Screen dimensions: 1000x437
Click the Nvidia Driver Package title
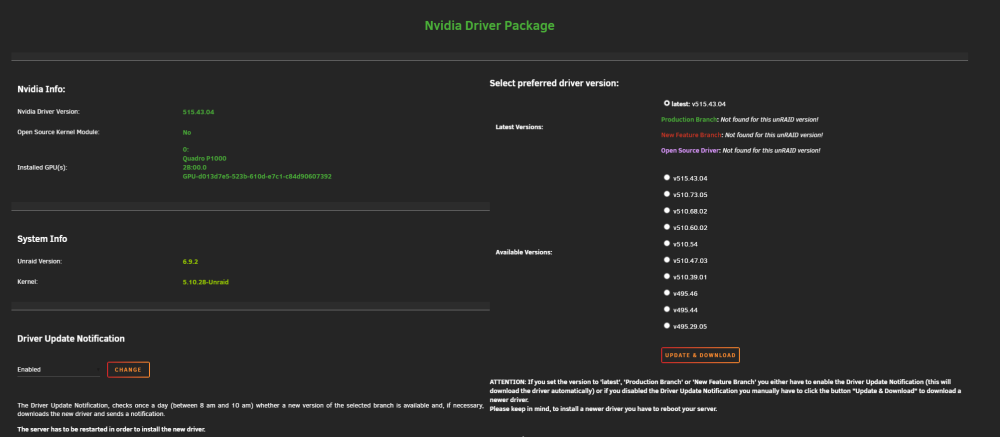tap(489, 26)
